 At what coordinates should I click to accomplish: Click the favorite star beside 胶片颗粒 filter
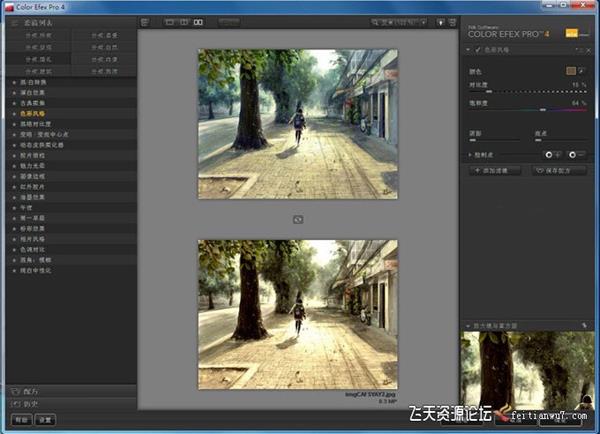coord(13,156)
